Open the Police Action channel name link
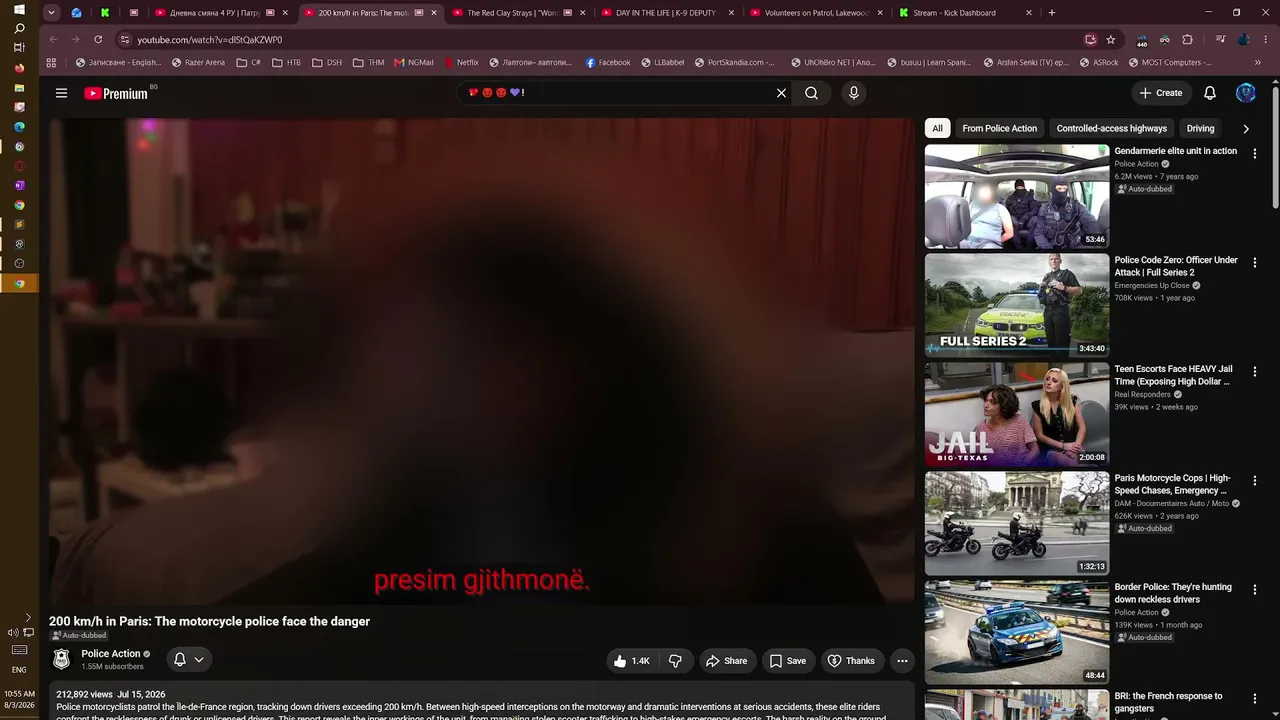 click(111, 654)
